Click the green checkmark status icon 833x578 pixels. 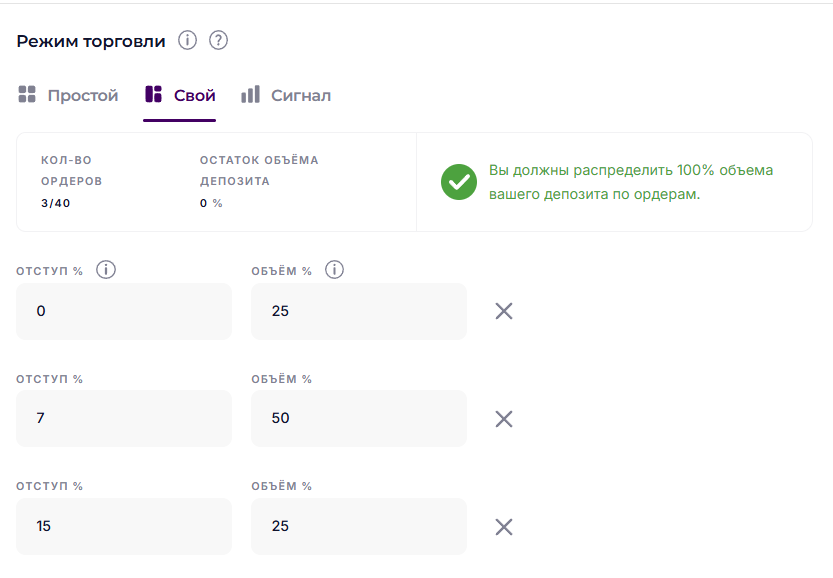[459, 182]
